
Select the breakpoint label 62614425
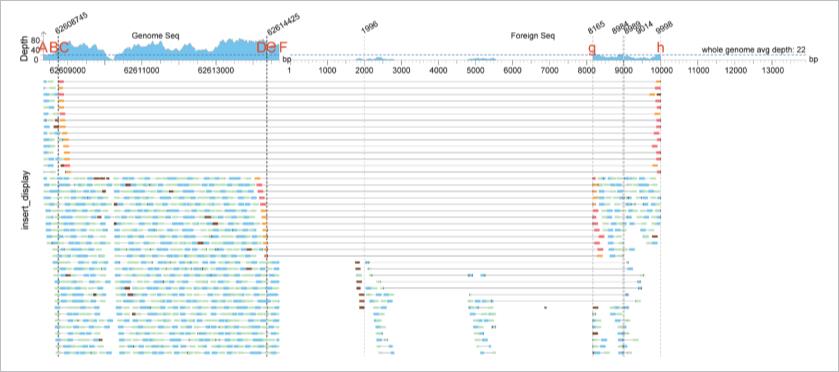click(x=283, y=25)
